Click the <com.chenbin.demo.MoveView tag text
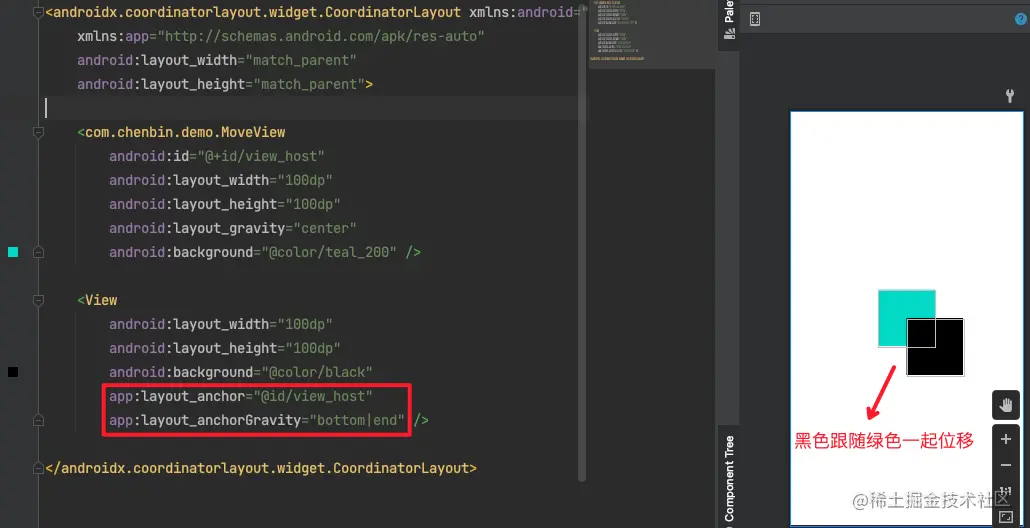Screen dimensions: 1030x528 [x=181, y=132]
